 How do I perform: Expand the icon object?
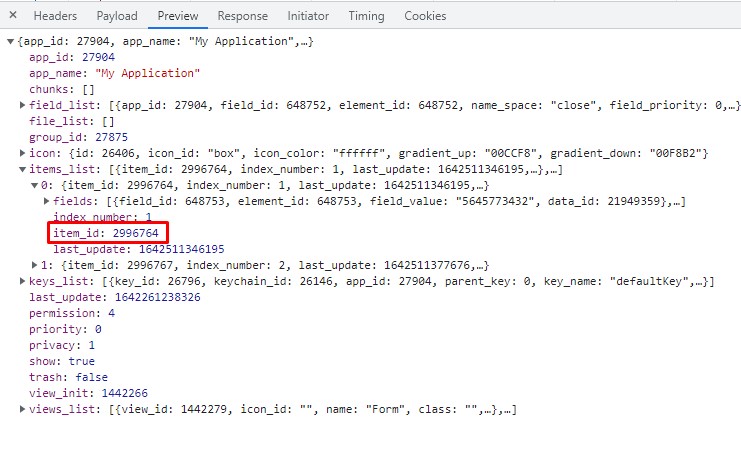coord(24,153)
